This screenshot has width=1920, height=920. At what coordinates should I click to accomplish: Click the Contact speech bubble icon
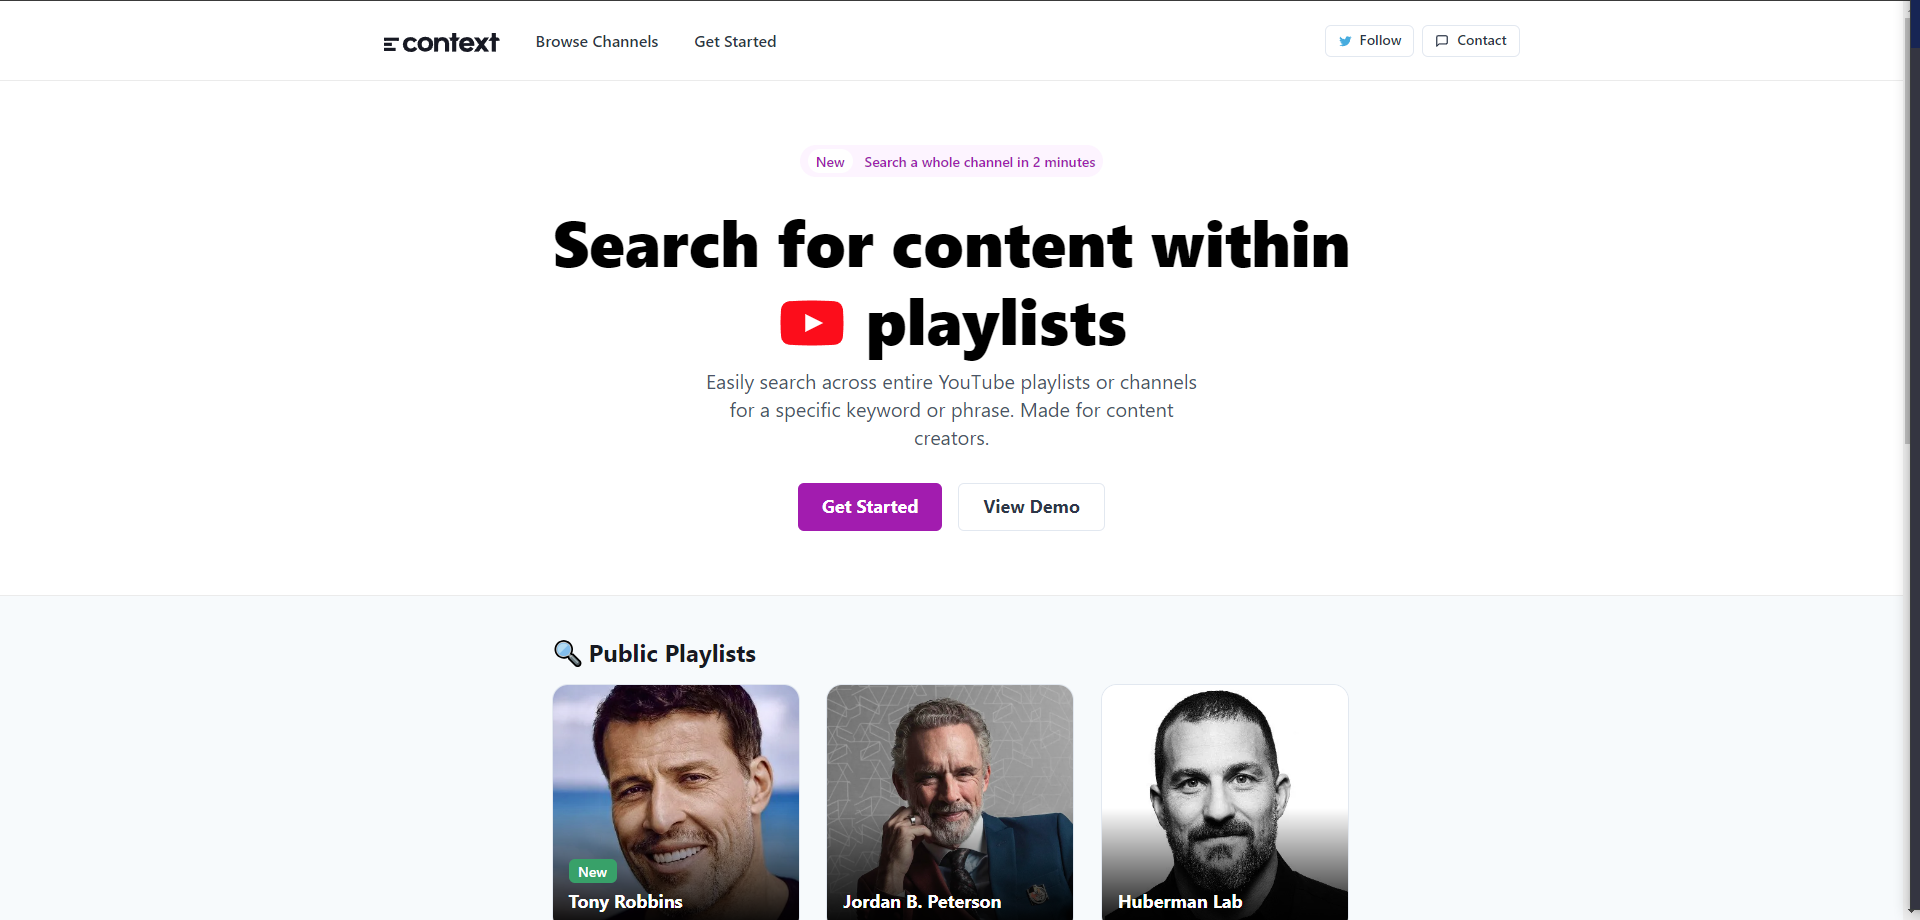coord(1441,41)
